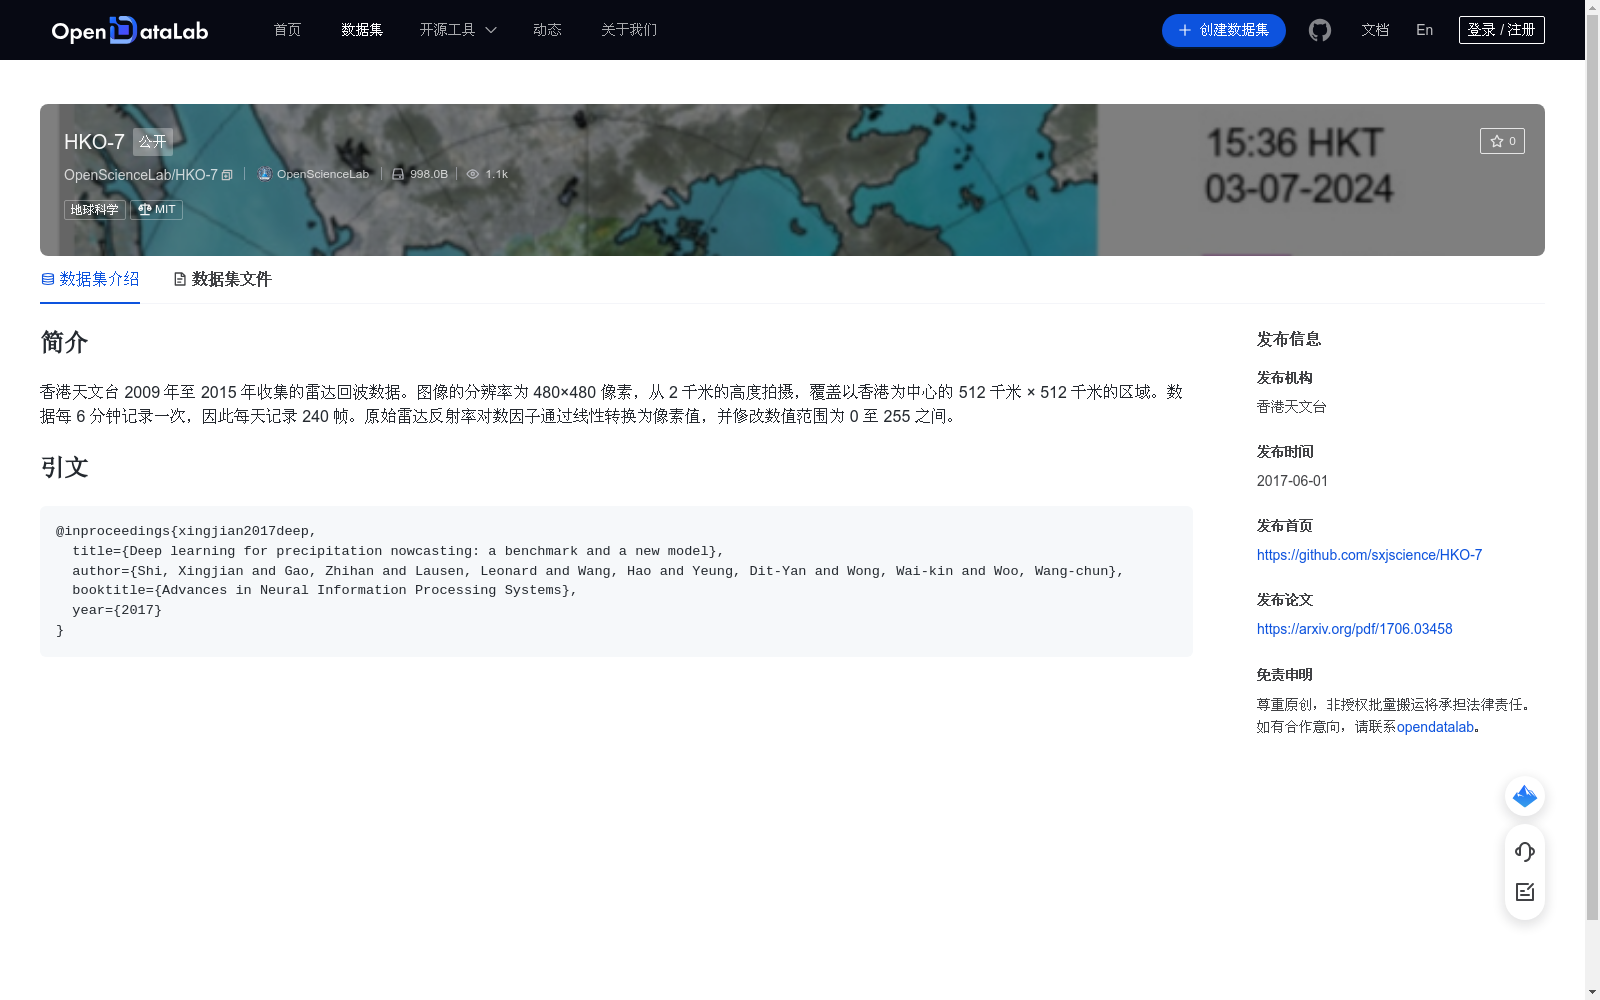Click the HKO-7 dataset title
The width and height of the screenshot is (1600, 1000).
(94, 142)
